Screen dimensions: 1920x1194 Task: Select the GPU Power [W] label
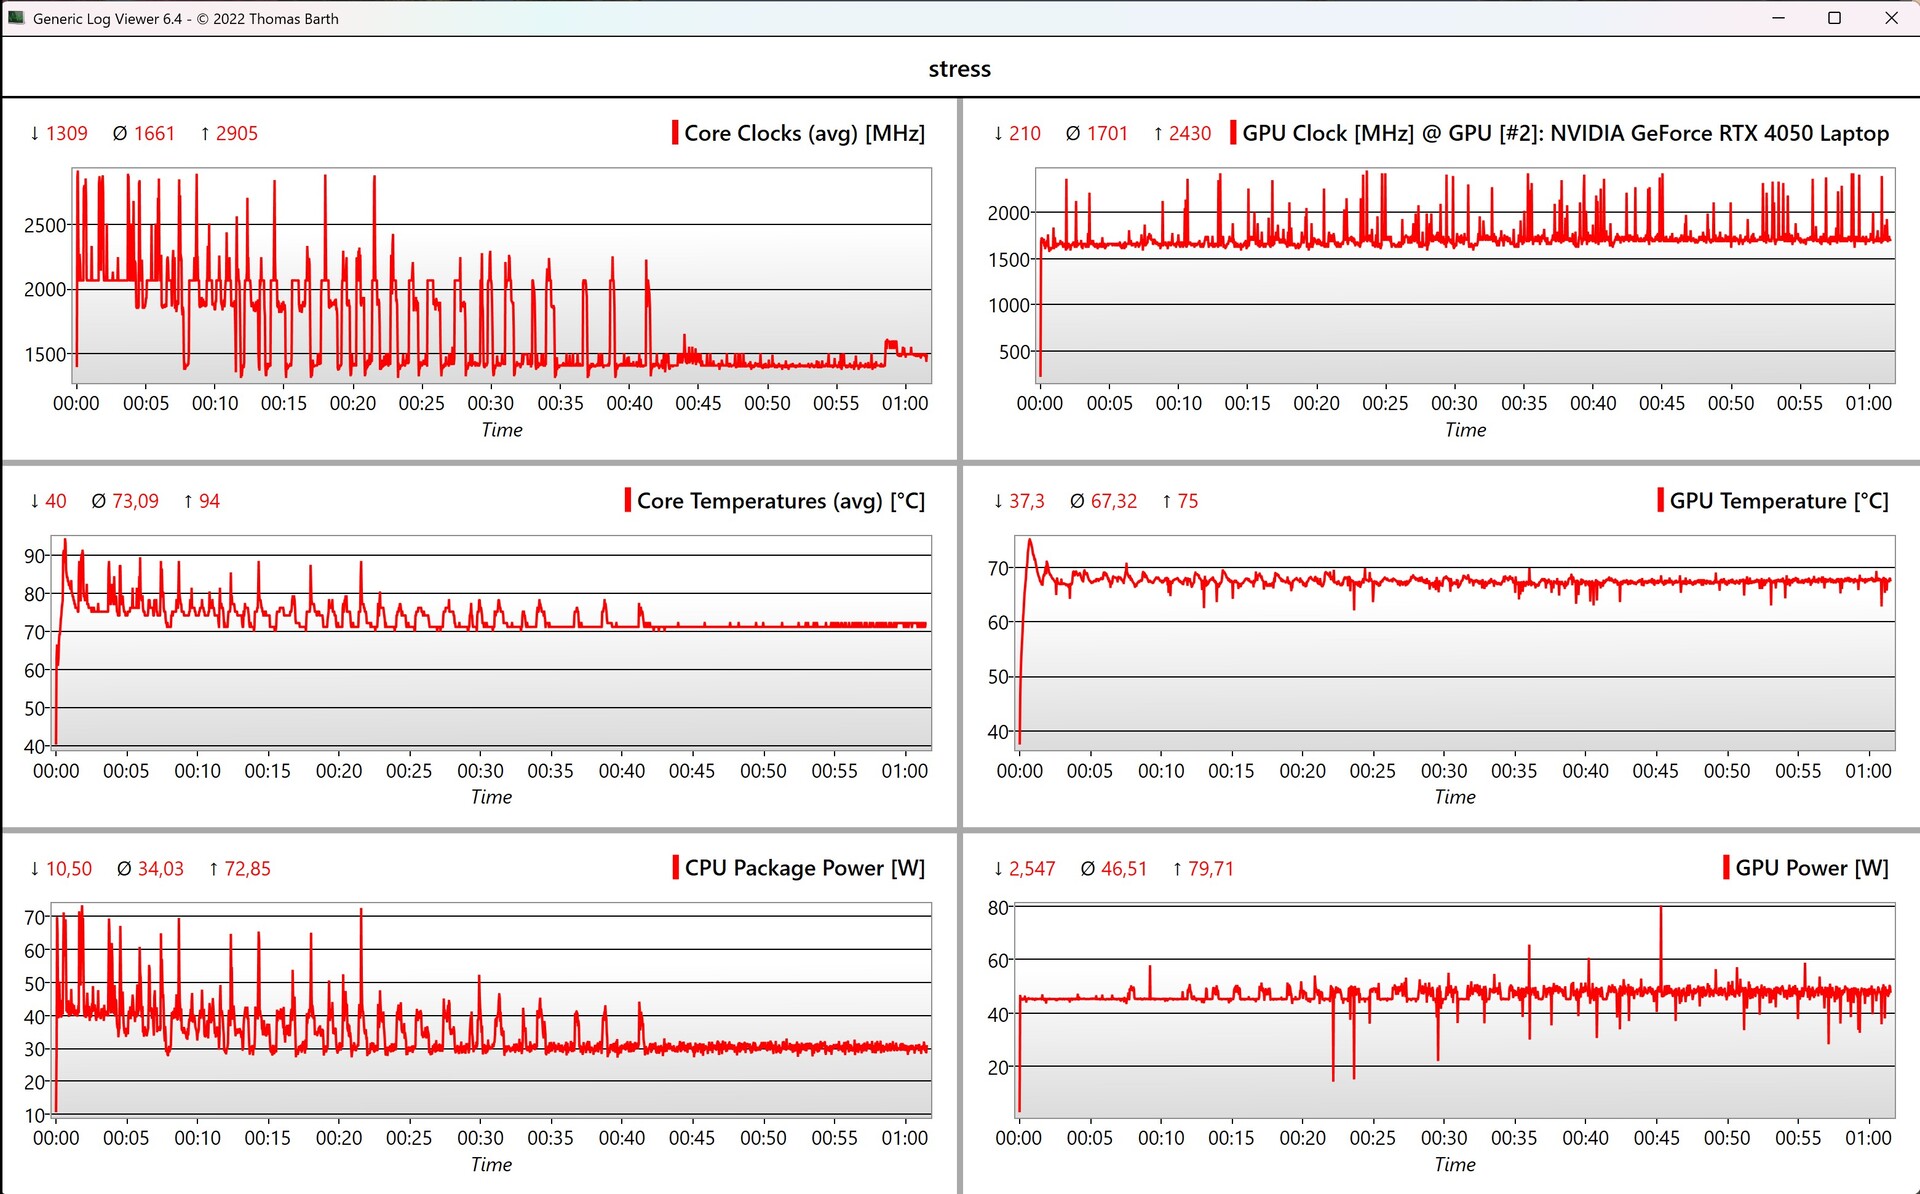click(1811, 867)
